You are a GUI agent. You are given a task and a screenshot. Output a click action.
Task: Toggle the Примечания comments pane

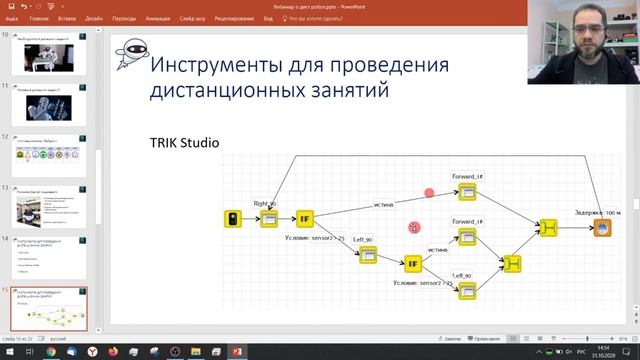point(484,339)
